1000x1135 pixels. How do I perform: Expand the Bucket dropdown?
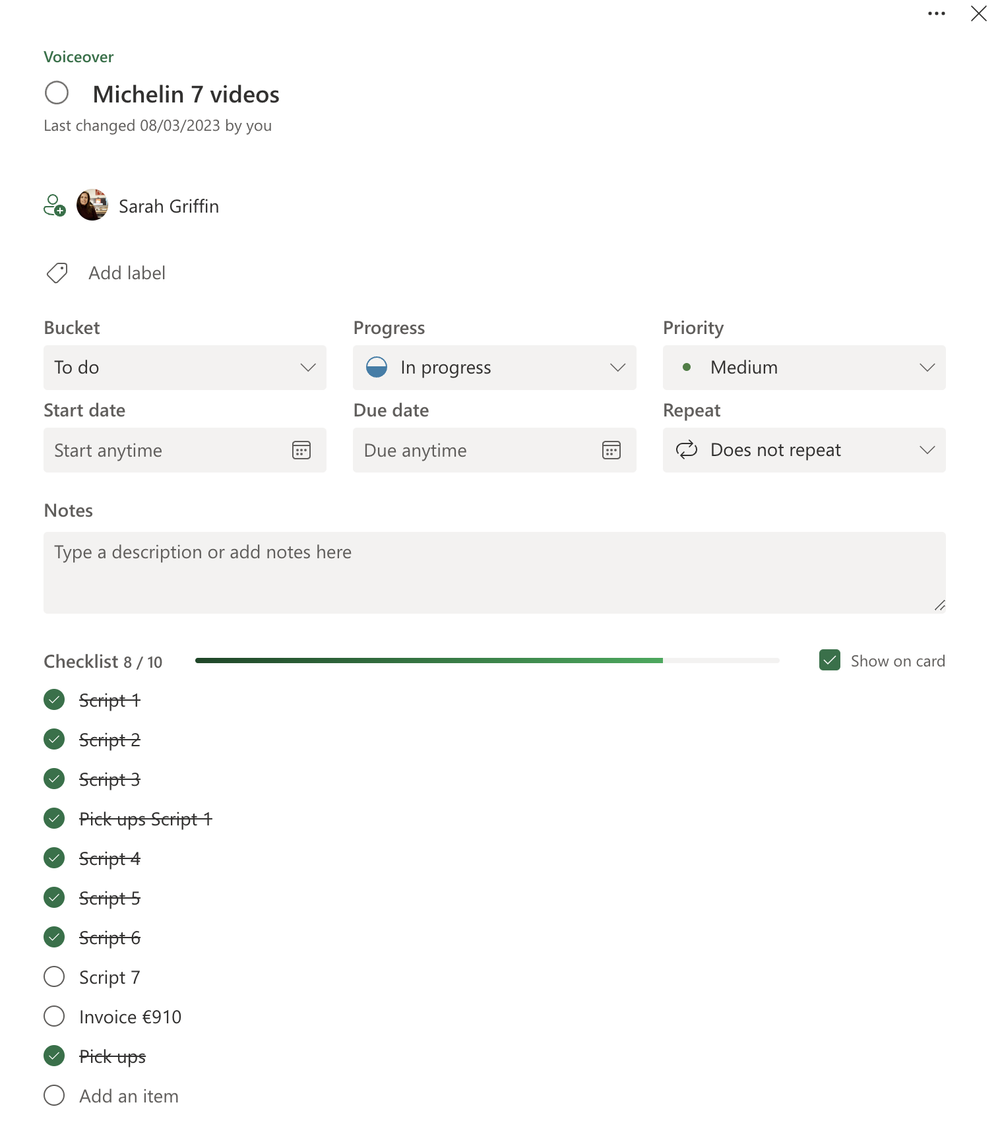(x=185, y=368)
